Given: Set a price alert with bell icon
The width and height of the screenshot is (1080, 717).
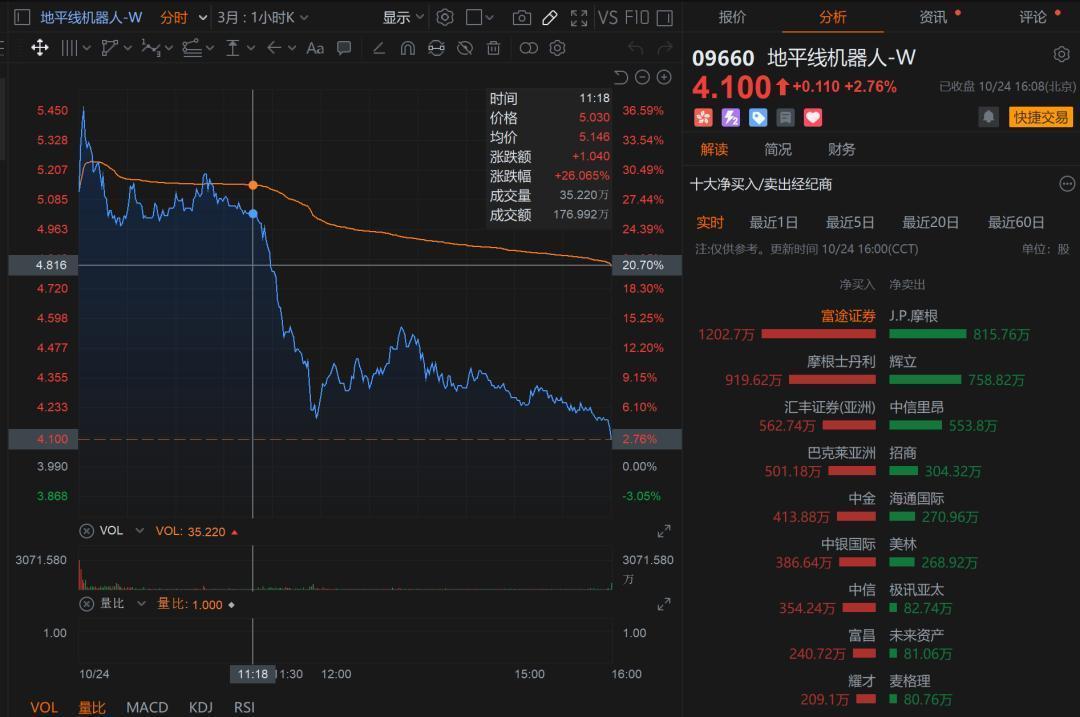Looking at the screenshot, I should coord(988,117).
